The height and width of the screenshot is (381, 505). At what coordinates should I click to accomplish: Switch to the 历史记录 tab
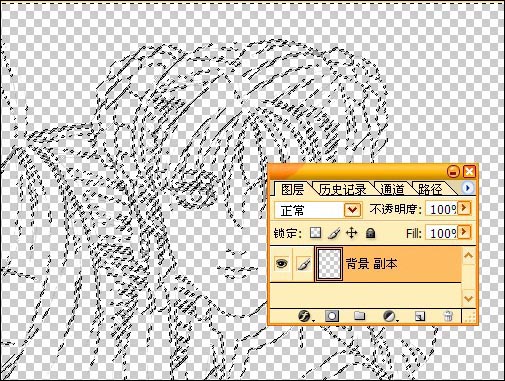point(343,189)
